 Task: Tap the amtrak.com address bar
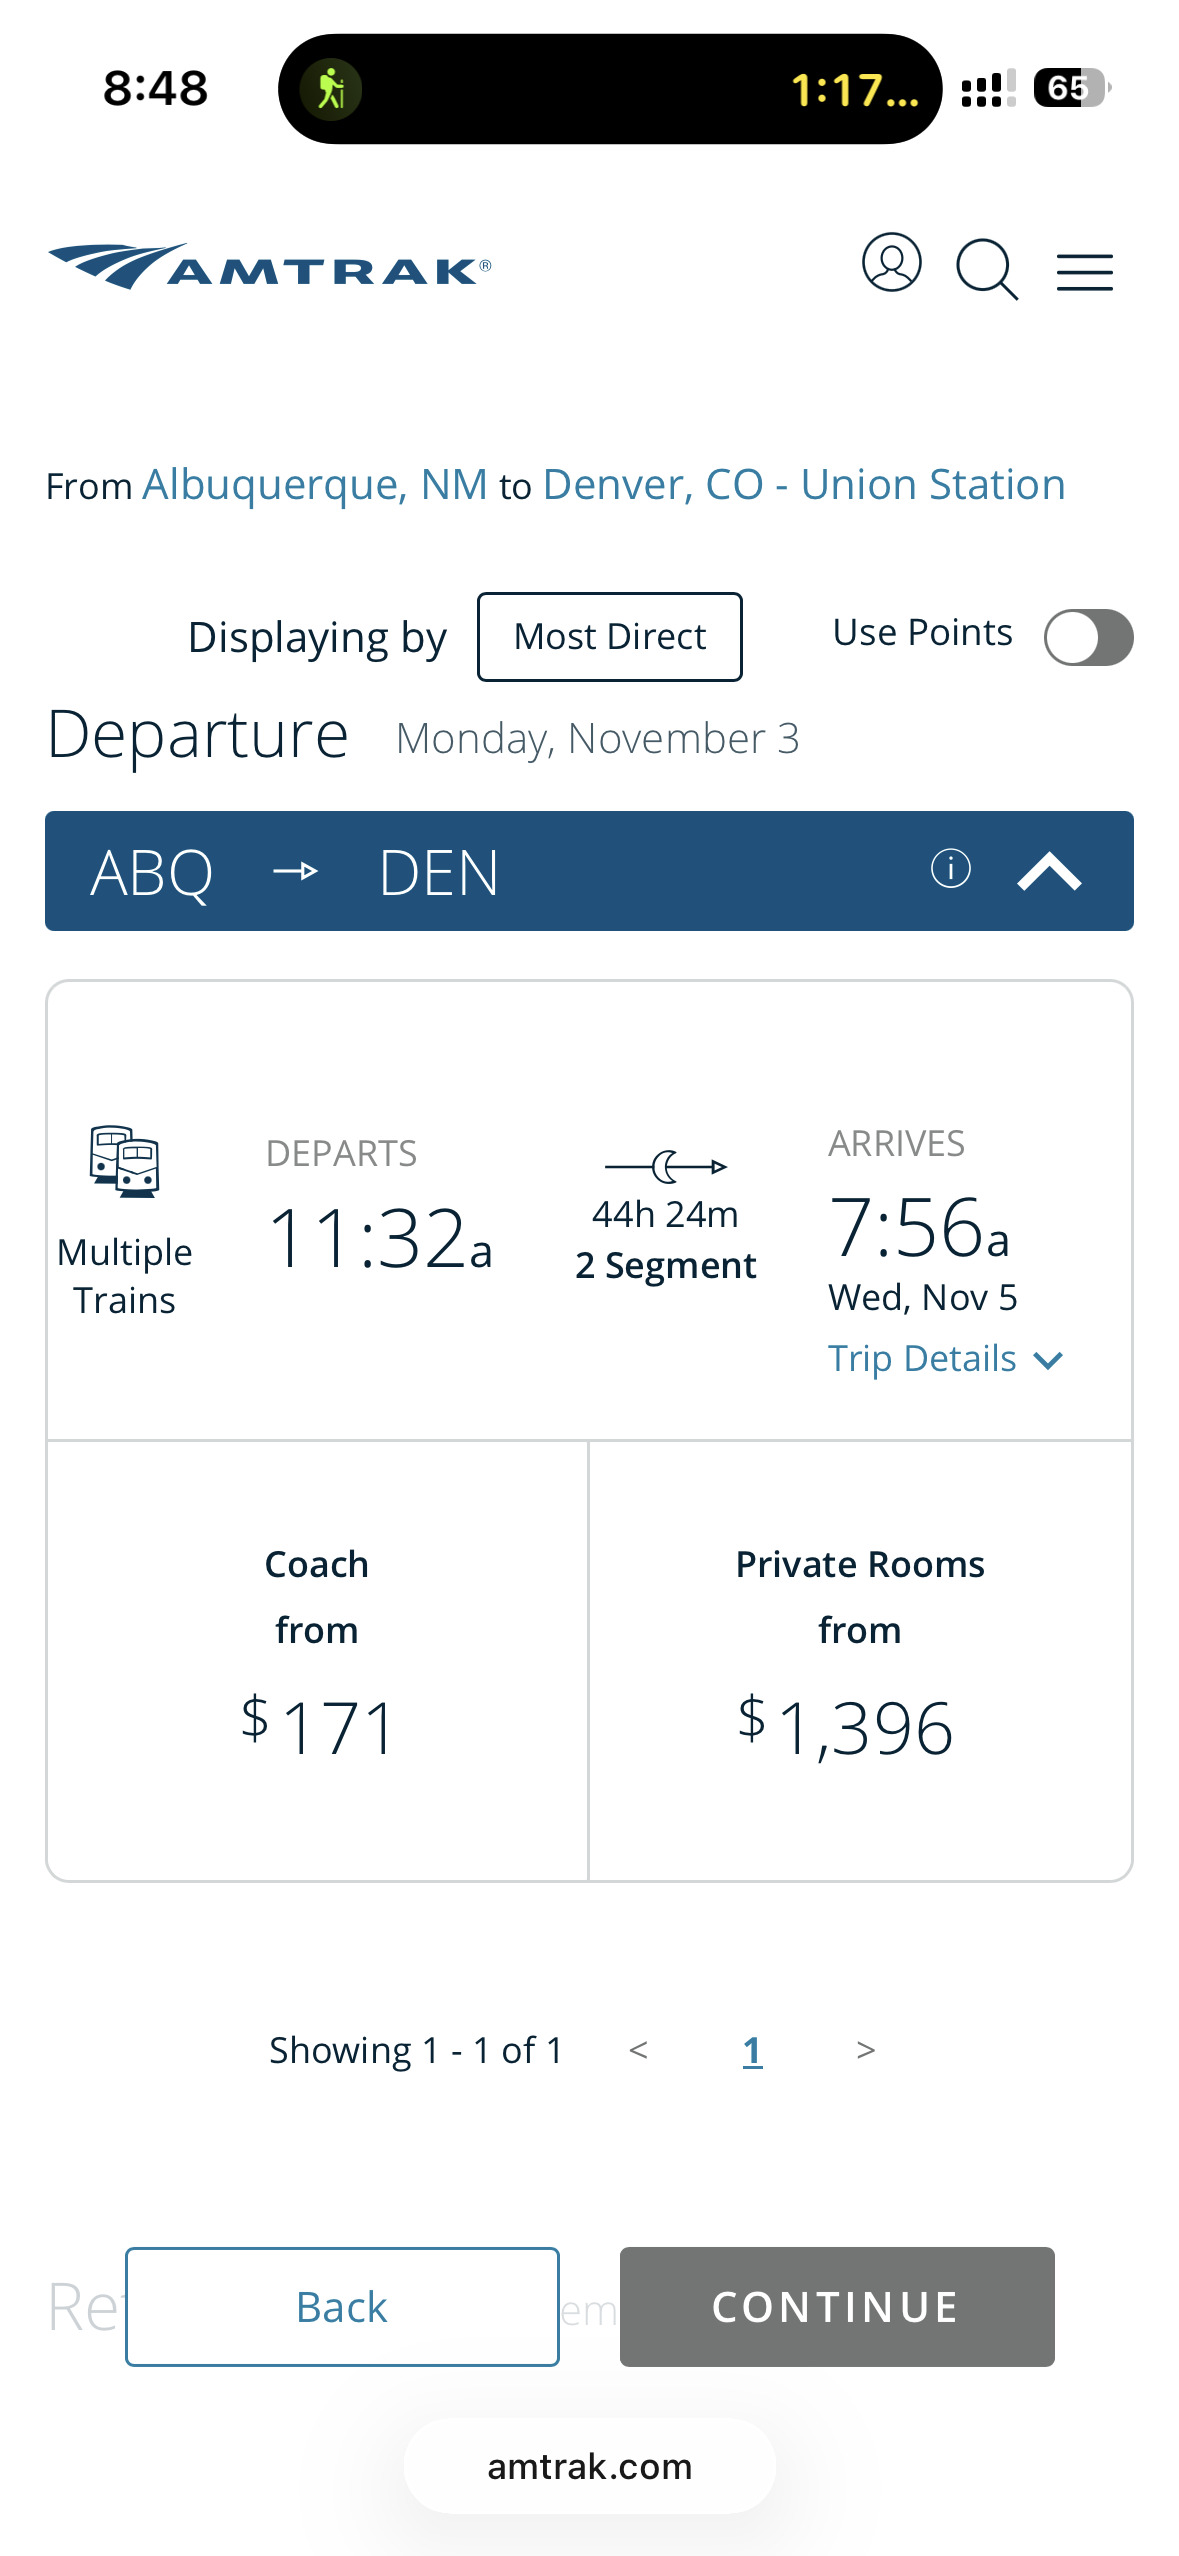coord(589,2467)
